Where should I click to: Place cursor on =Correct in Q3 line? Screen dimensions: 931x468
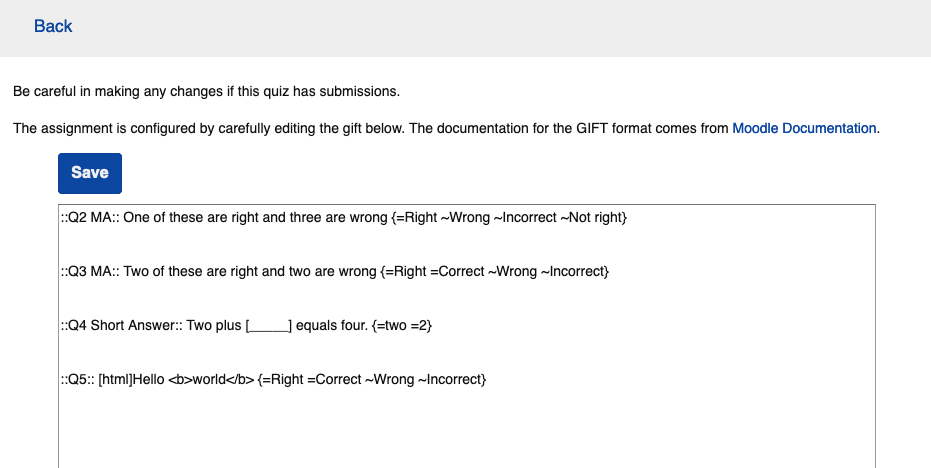point(459,272)
